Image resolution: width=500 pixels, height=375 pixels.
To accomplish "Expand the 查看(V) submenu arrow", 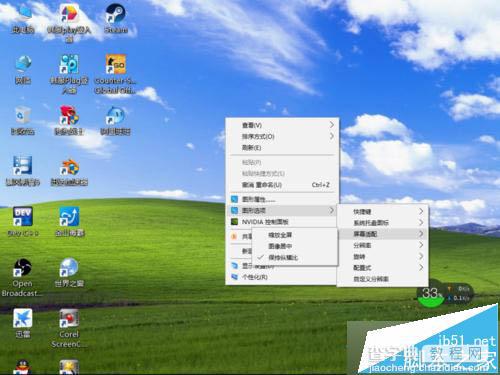I will point(331,125).
